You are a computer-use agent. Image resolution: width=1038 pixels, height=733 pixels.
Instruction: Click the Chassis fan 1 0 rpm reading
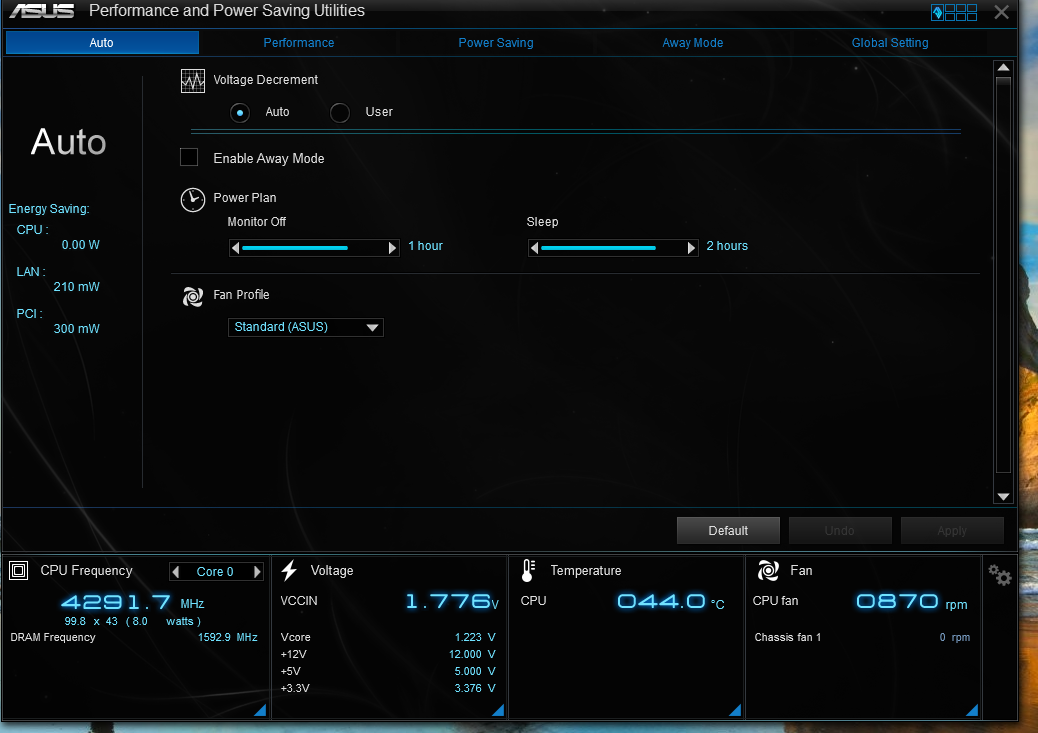(x=955, y=637)
